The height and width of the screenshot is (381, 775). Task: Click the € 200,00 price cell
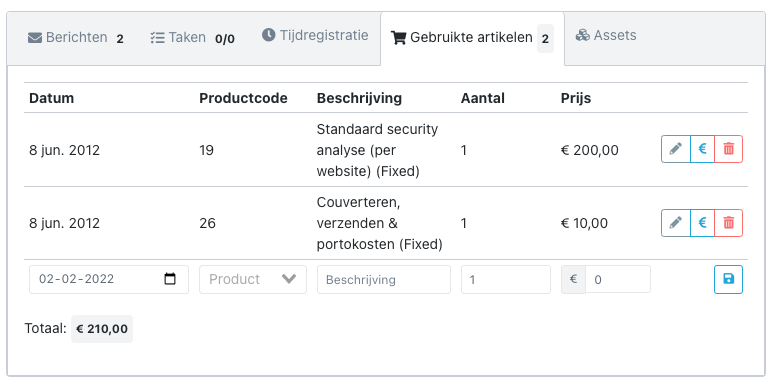tap(590, 150)
